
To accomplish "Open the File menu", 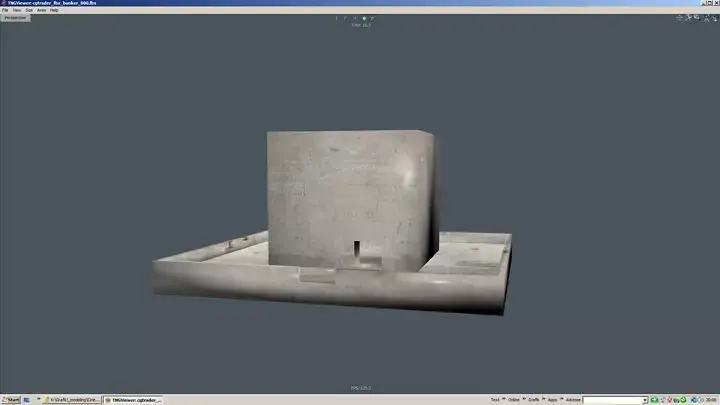I will tap(5, 10).
